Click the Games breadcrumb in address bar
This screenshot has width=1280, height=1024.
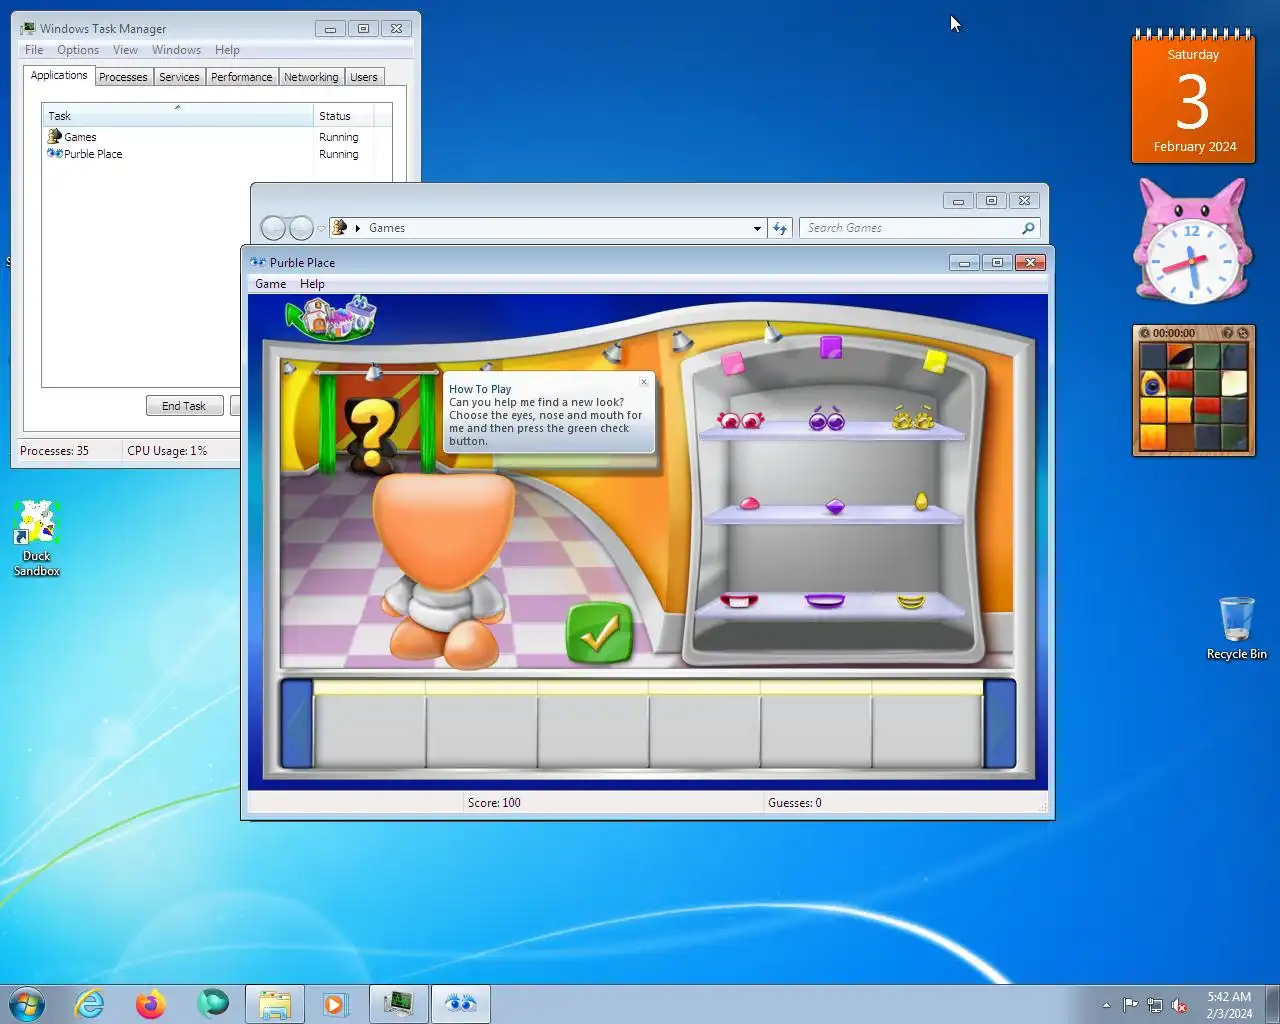click(x=387, y=228)
